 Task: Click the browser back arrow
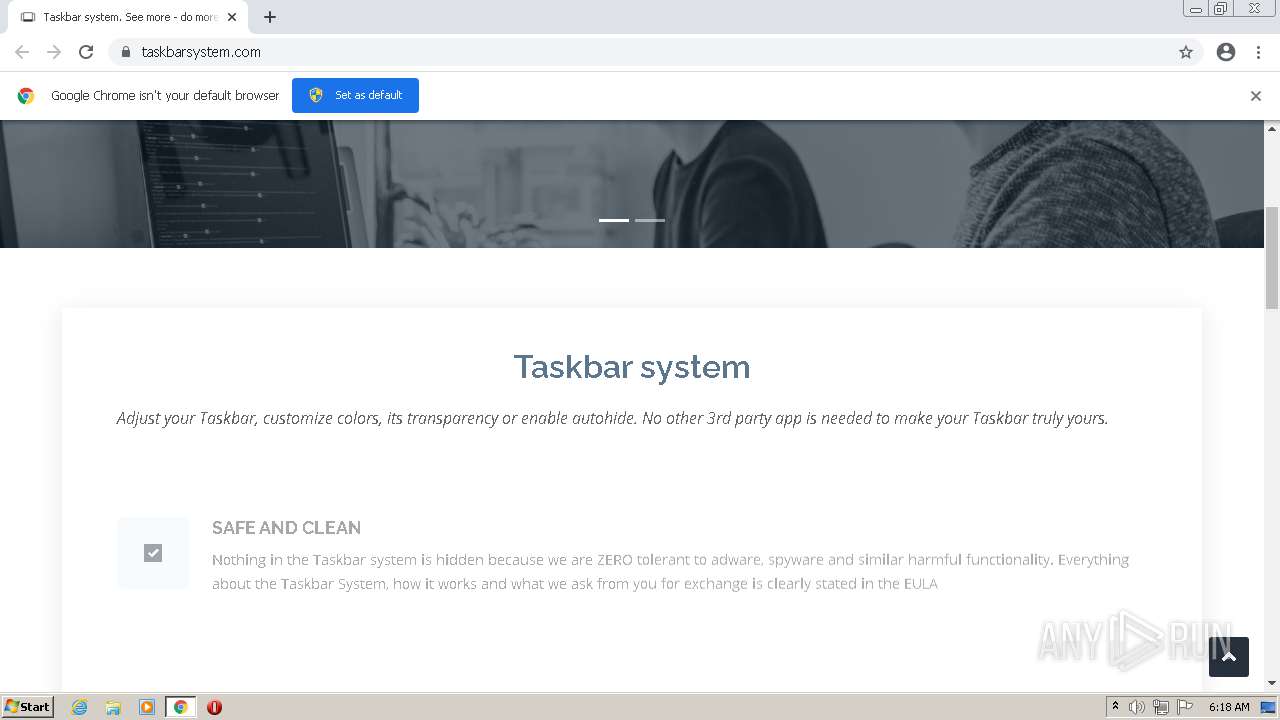pos(22,52)
